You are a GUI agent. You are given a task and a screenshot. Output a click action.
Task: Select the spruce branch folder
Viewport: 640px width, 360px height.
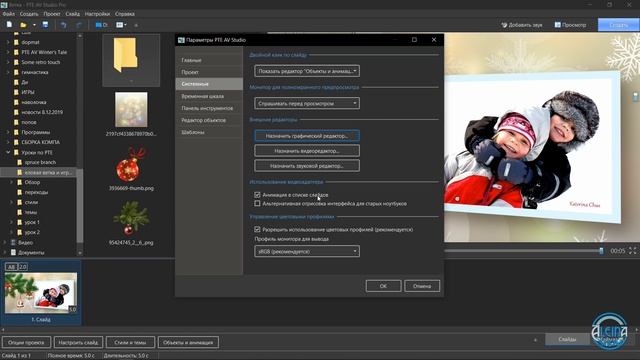tap(40, 162)
